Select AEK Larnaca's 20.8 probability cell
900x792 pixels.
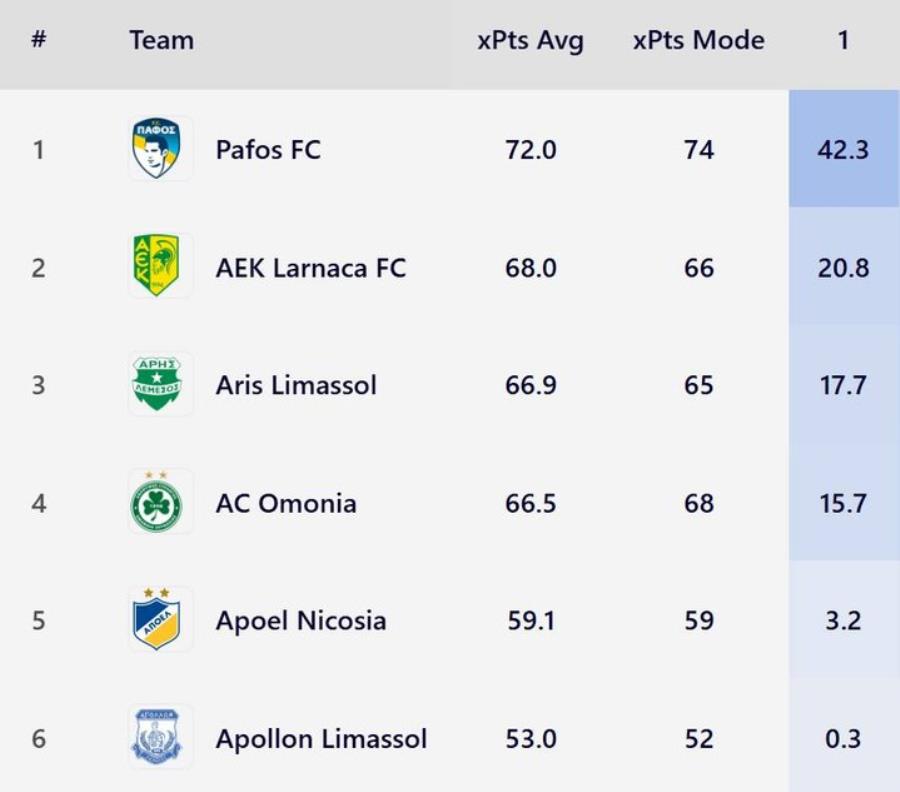(843, 268)
